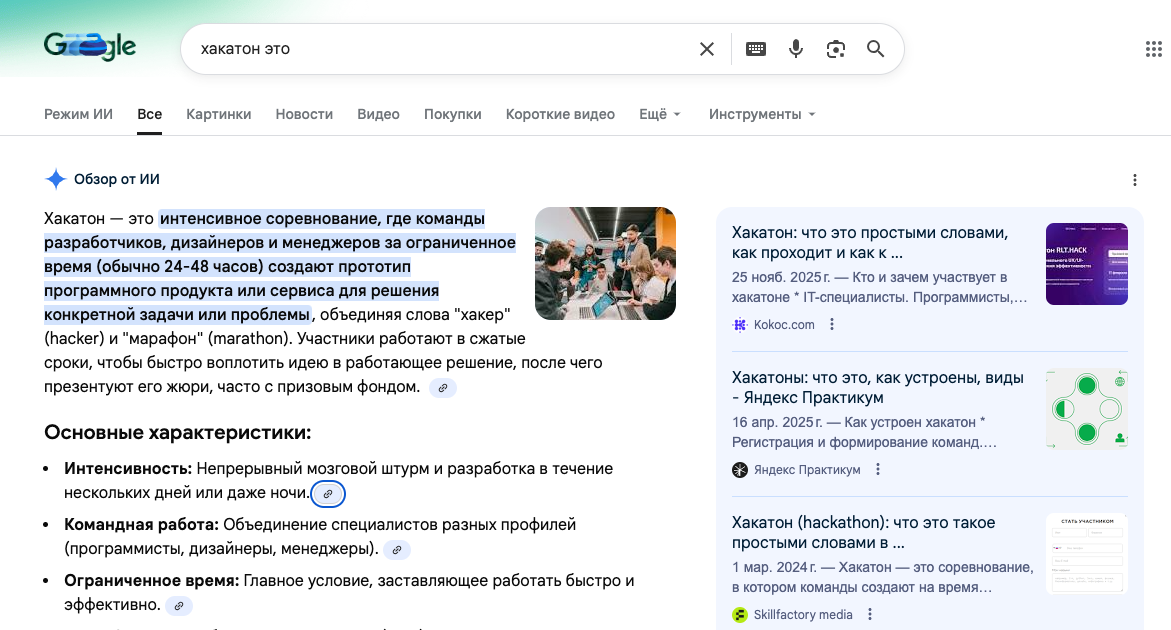The height and width of the screenshot is (630, 1171).
Task: Click the magnifying glass search button
Action: (x=876, y=49)
